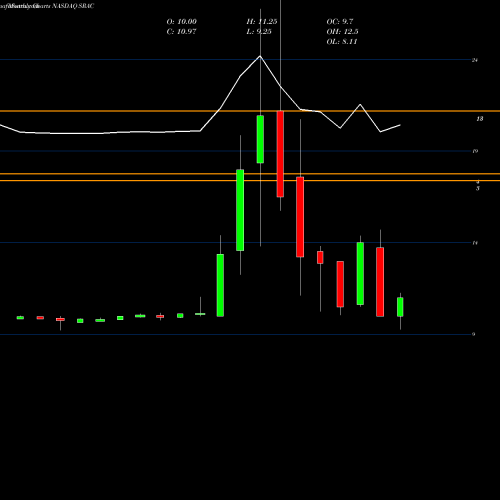500x500 pixels.
Task: Click the 14 price axis label
Action: 475,243
